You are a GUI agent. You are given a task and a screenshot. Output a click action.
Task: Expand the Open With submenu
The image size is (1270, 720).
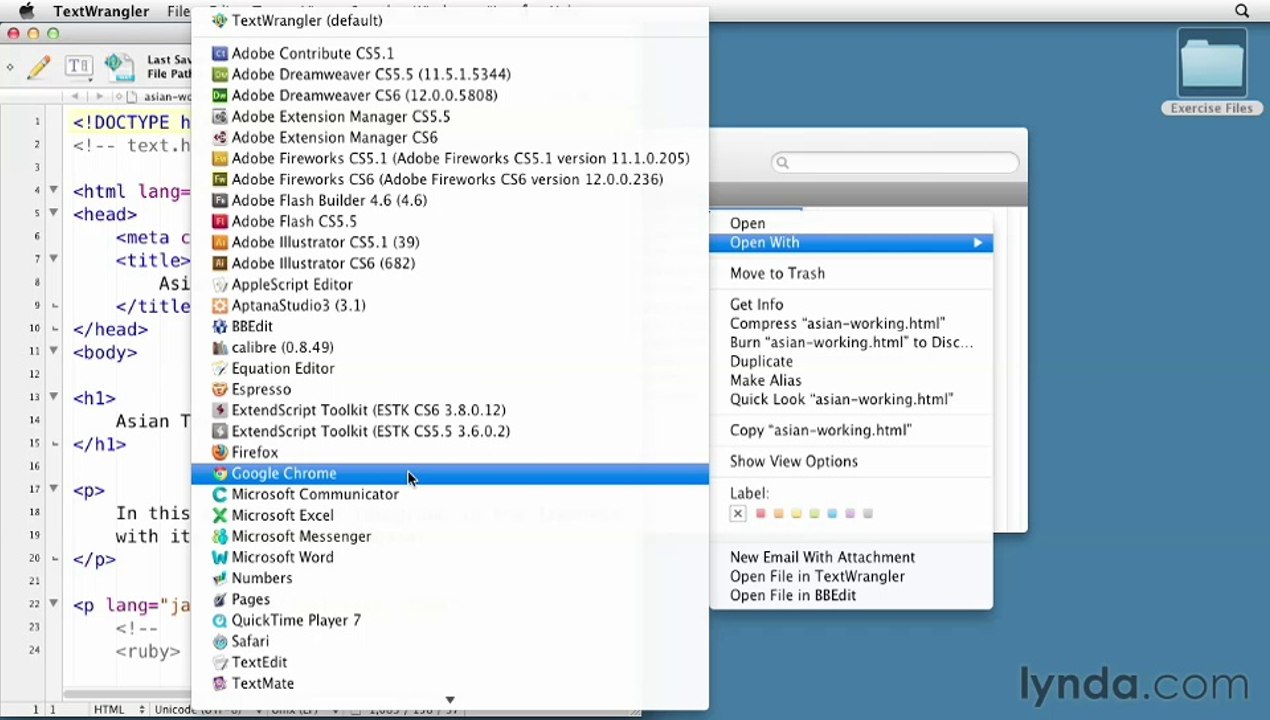pos(851,242)
